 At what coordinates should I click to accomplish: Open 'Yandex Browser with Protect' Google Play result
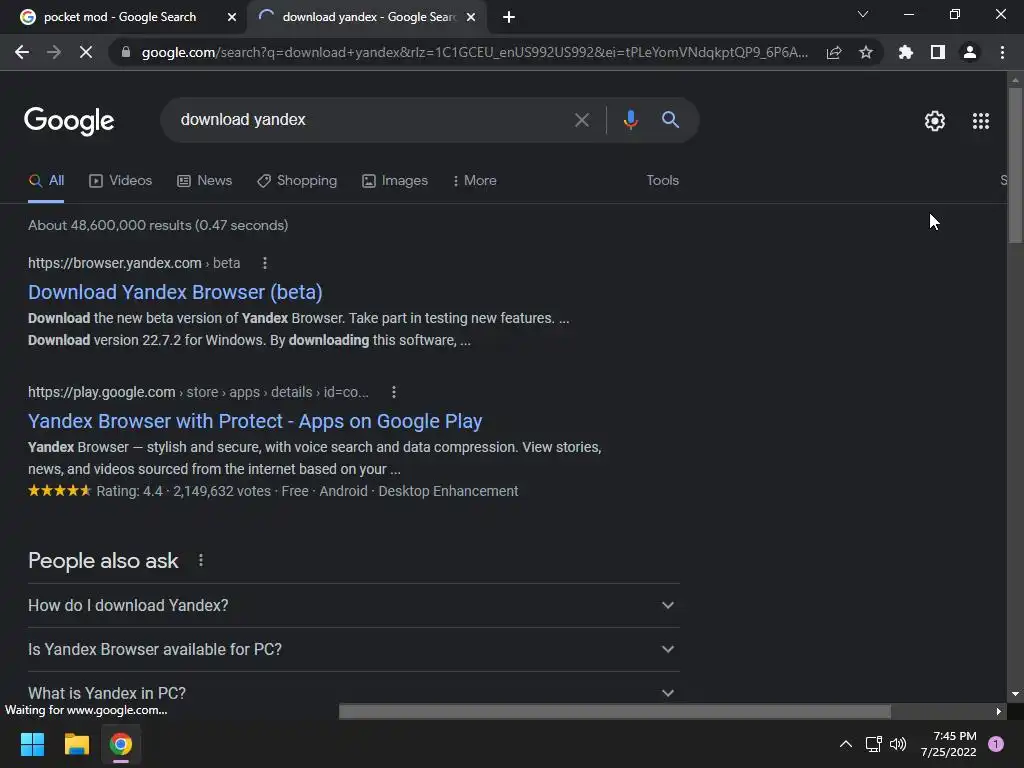(x=255, y=421)
